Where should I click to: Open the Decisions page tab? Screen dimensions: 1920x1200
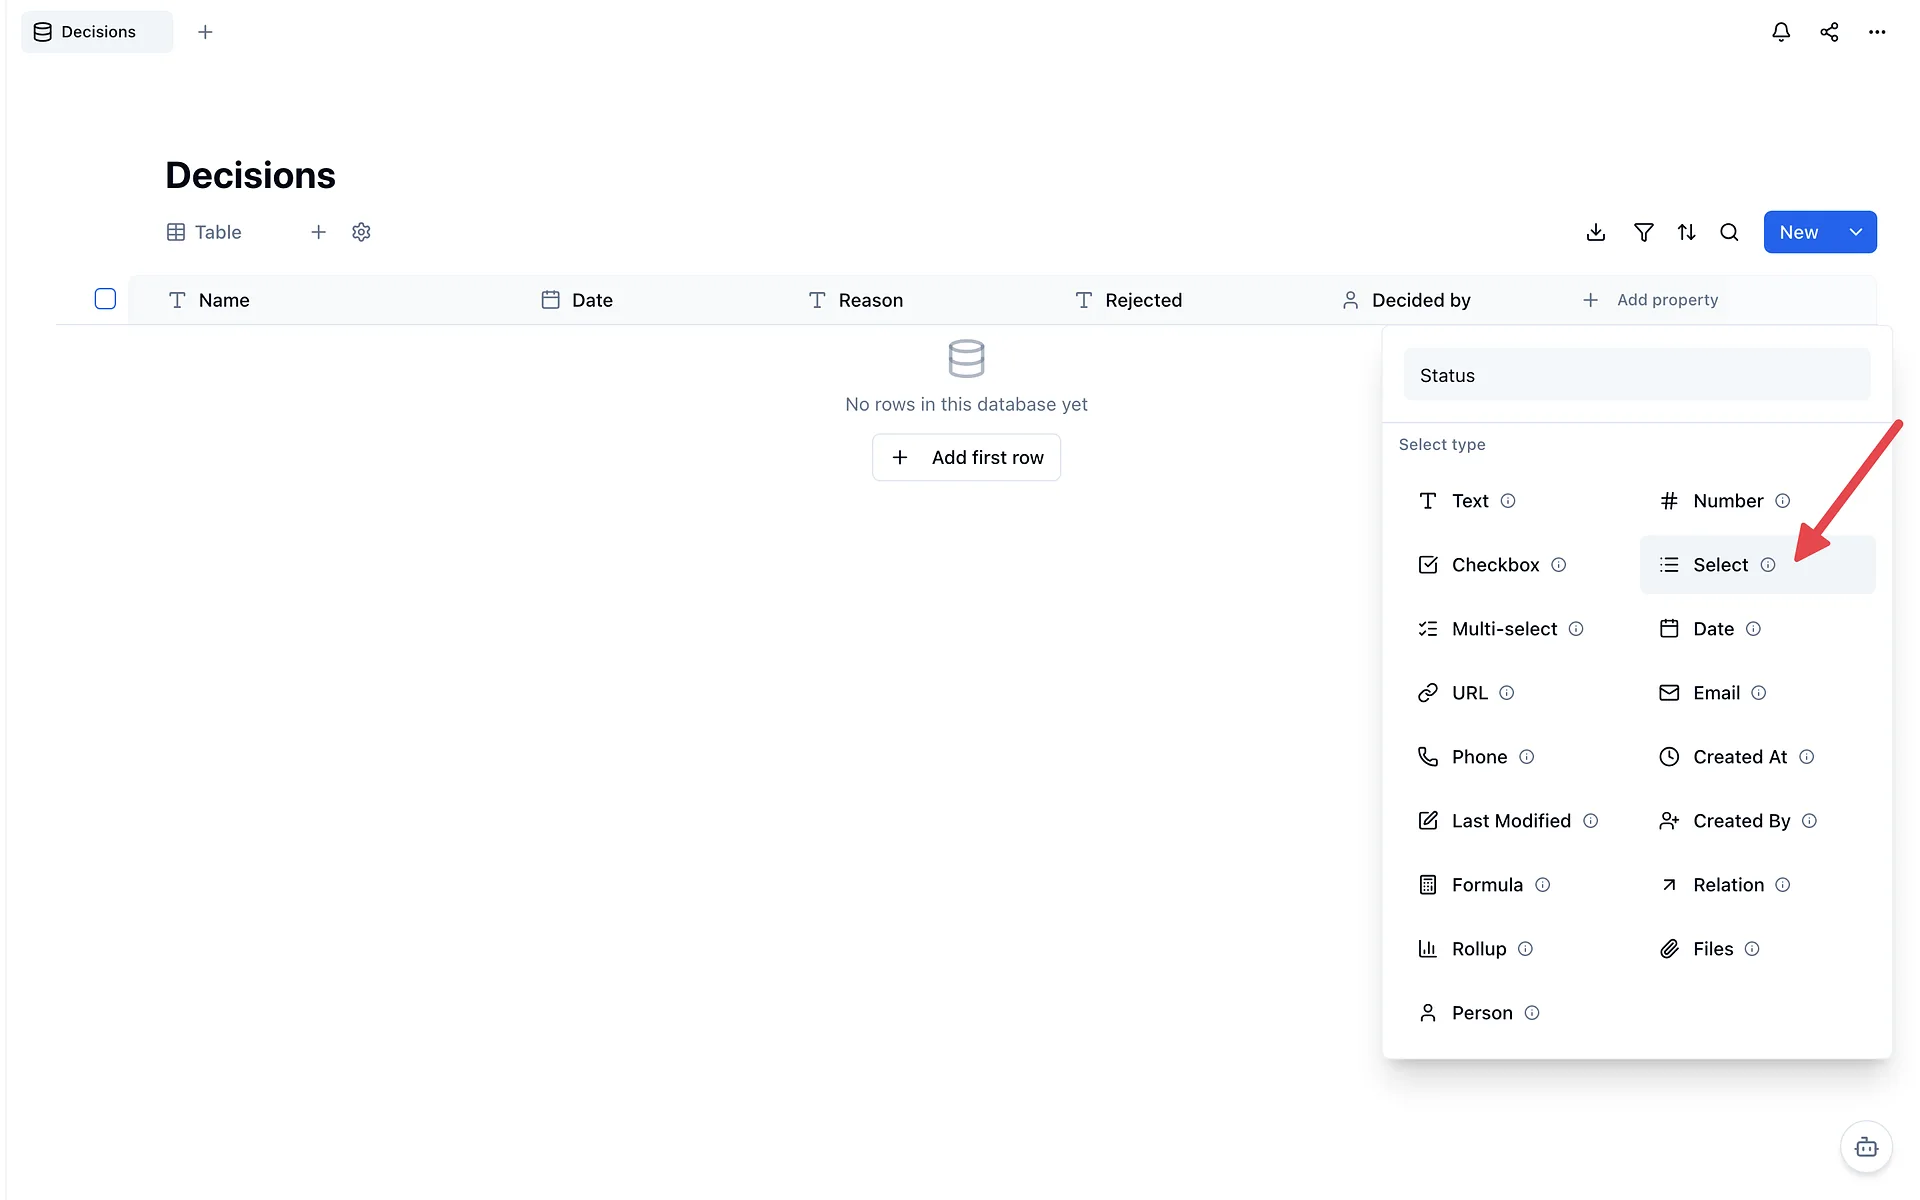[x=97, y=32]
